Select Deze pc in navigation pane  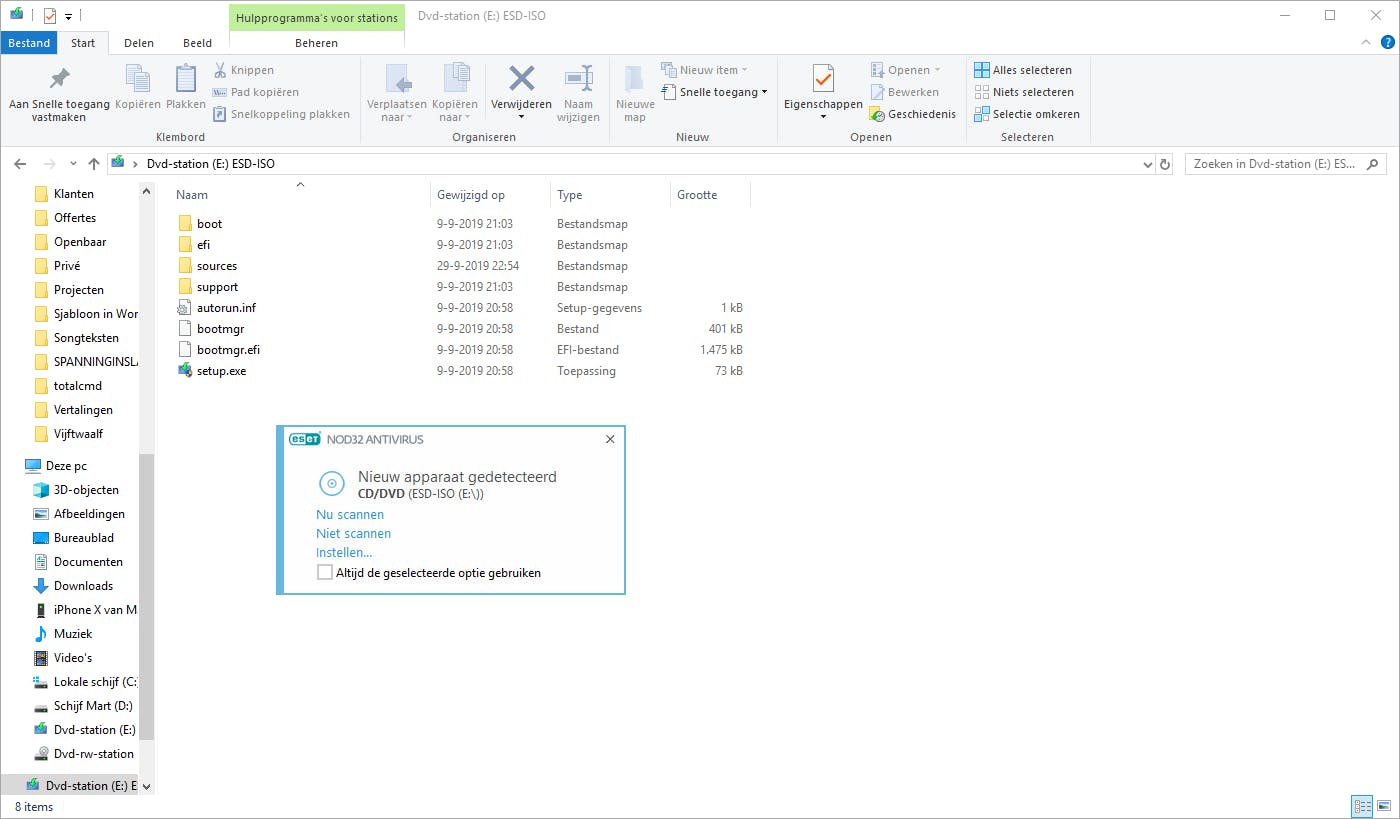pyautogui.click(x=66, y=466)
